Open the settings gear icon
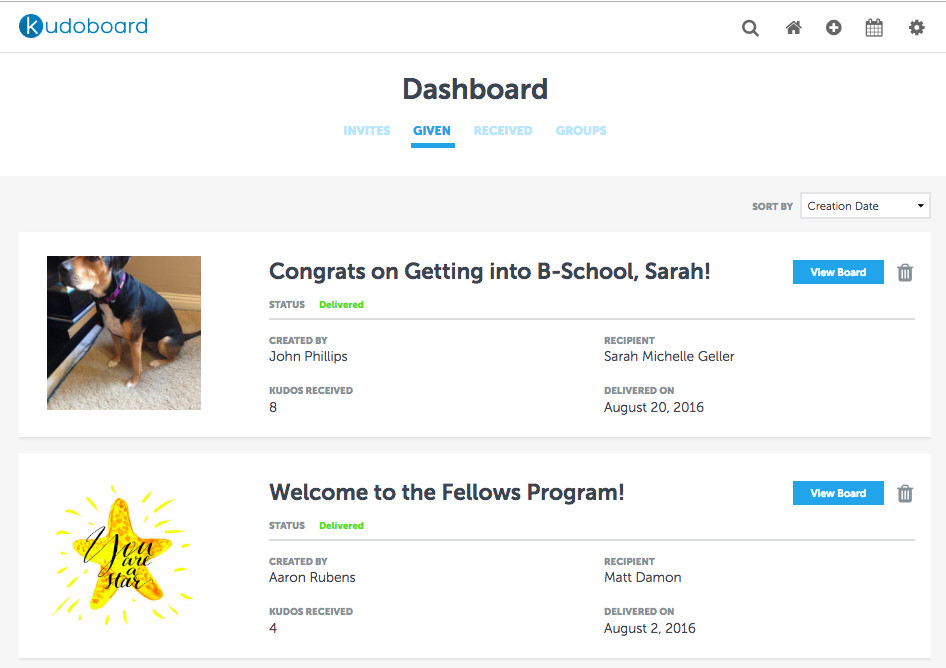This screenshot has width=946, height=668. tap(916, 28)
